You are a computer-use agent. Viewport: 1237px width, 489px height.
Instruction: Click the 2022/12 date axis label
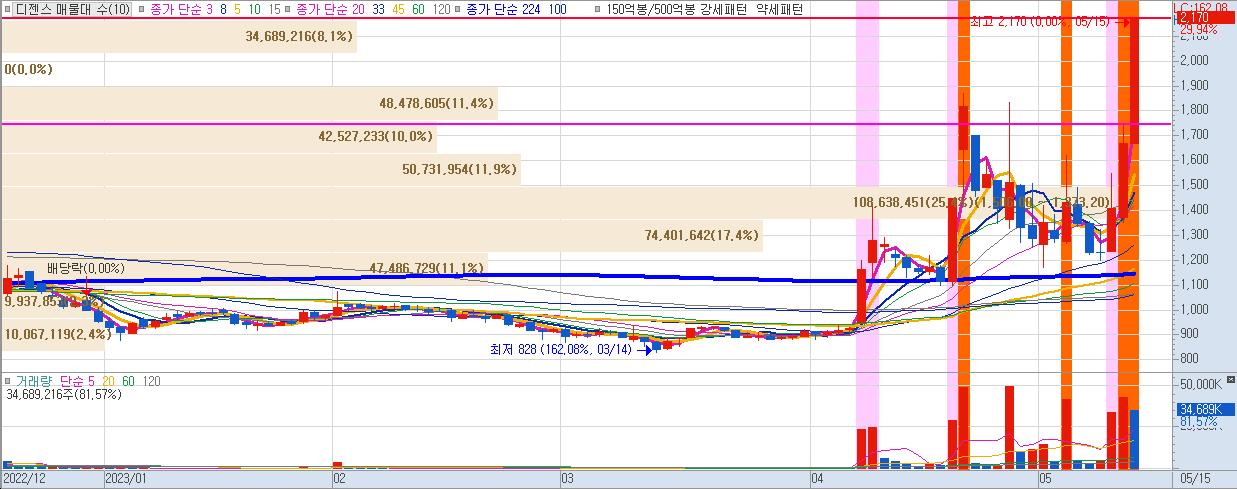click(22, 479)
